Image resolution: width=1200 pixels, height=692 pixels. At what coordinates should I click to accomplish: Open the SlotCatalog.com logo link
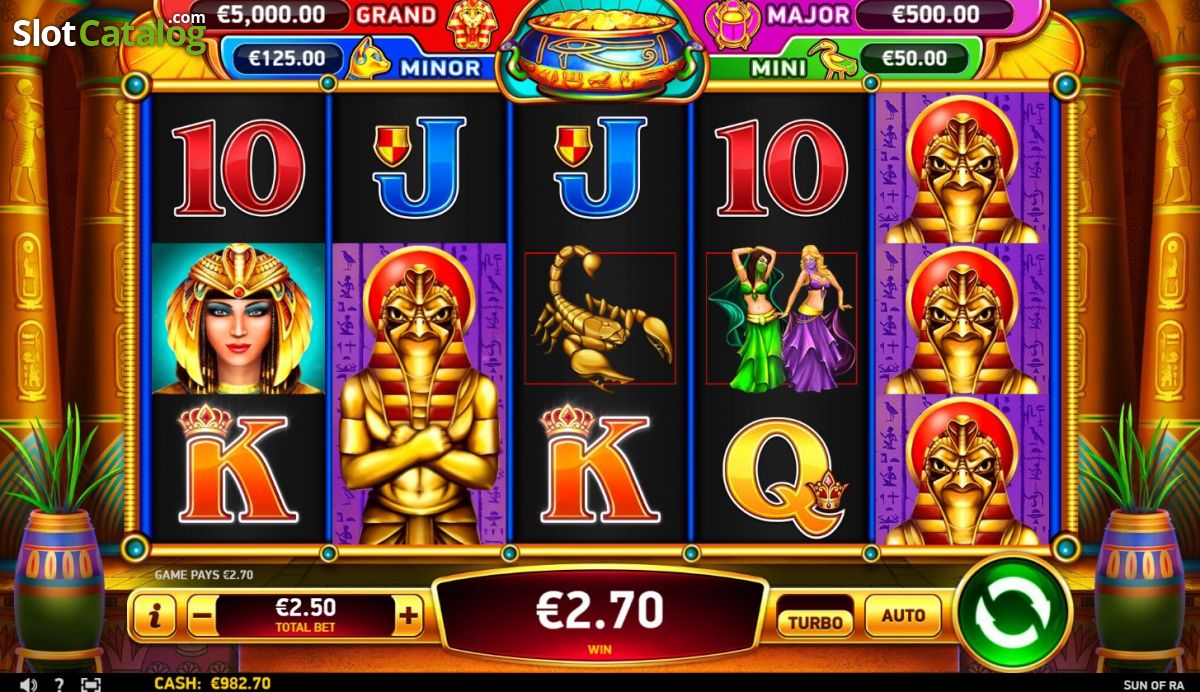tap(109, 32)
